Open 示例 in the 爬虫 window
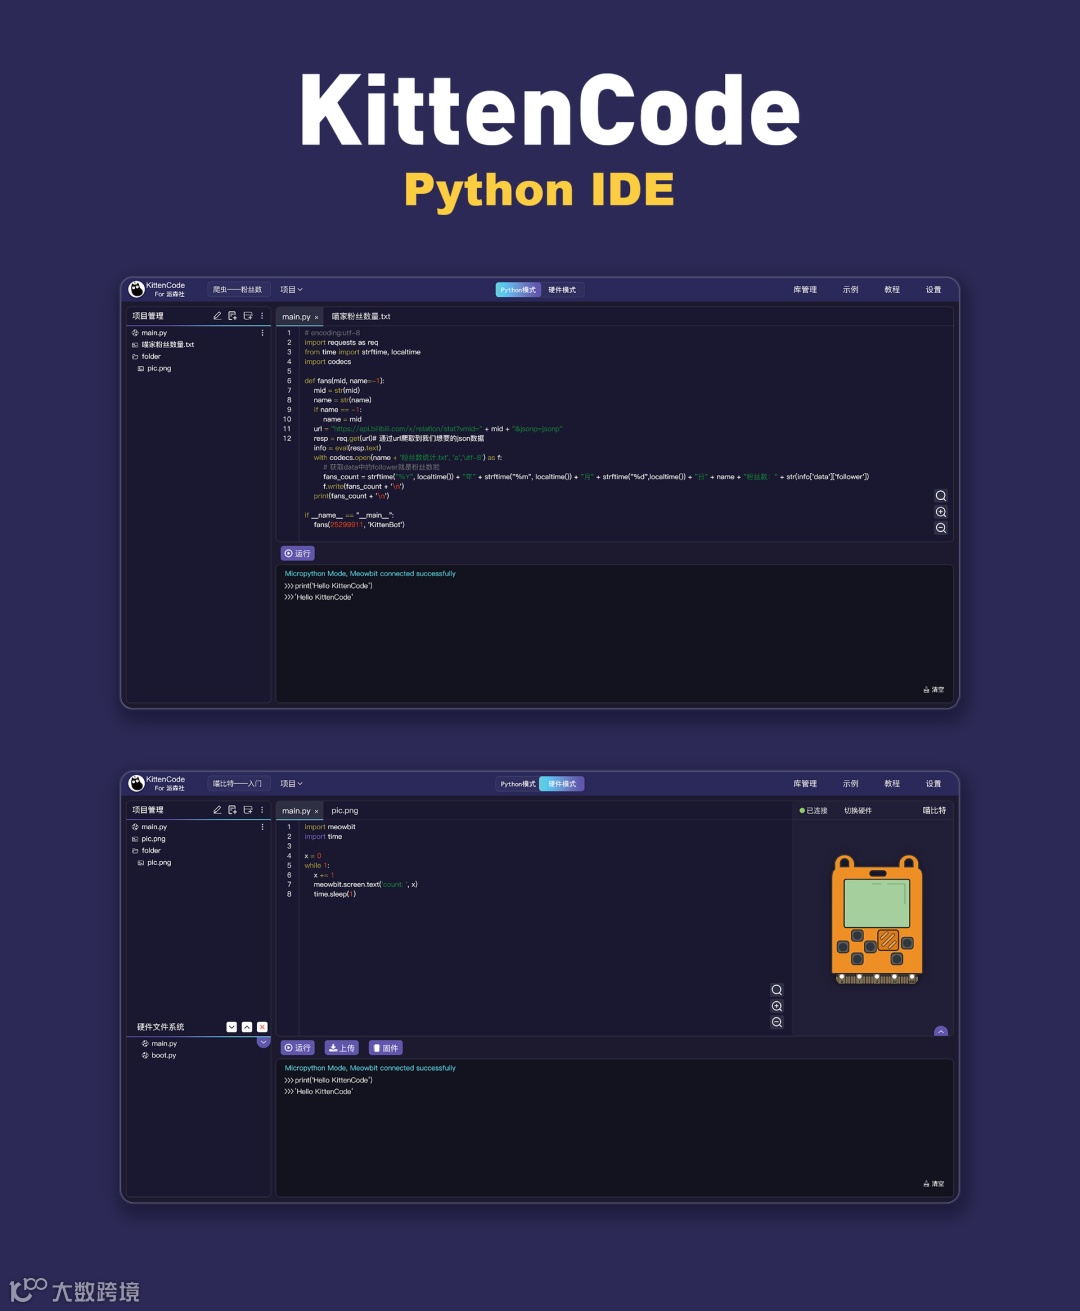Viewport: 1080px width, 1311px height. point(851,290)
